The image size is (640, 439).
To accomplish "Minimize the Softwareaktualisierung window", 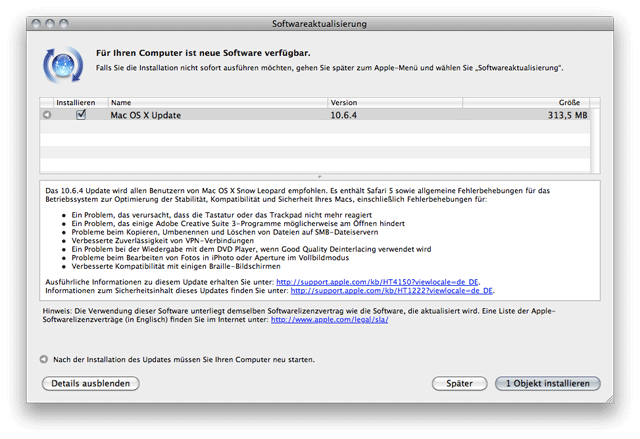I will (50, 24).
